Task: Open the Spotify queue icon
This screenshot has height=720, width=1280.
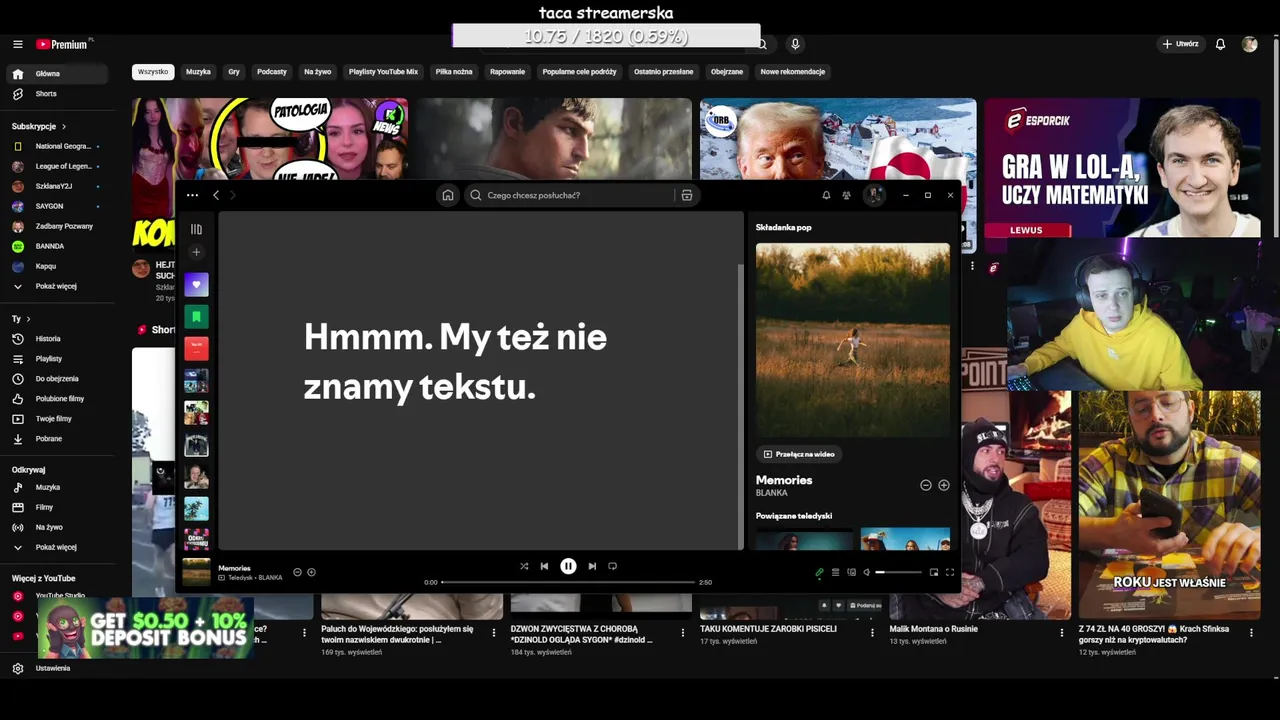Action: pos(835,572)
